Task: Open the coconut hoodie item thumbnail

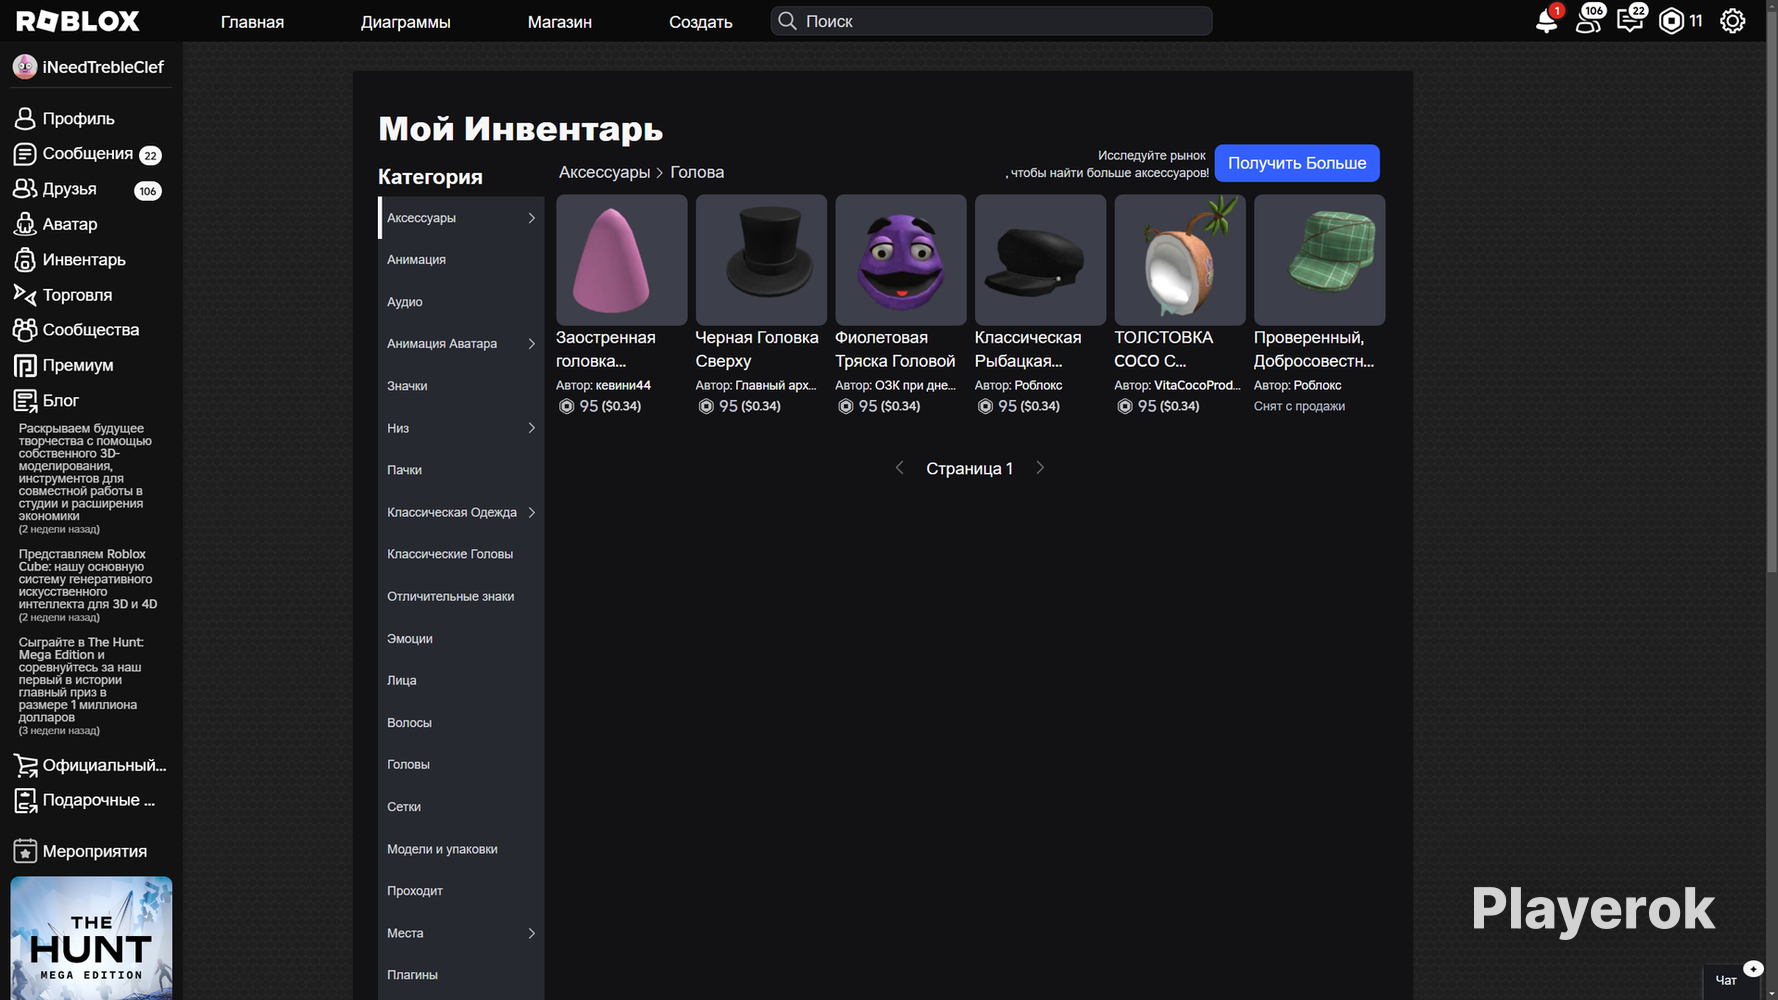Action: [x=1180, y=260]
